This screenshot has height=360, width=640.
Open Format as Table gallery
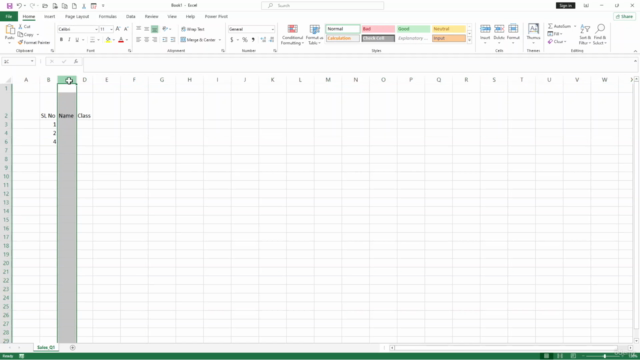[314, 35]
